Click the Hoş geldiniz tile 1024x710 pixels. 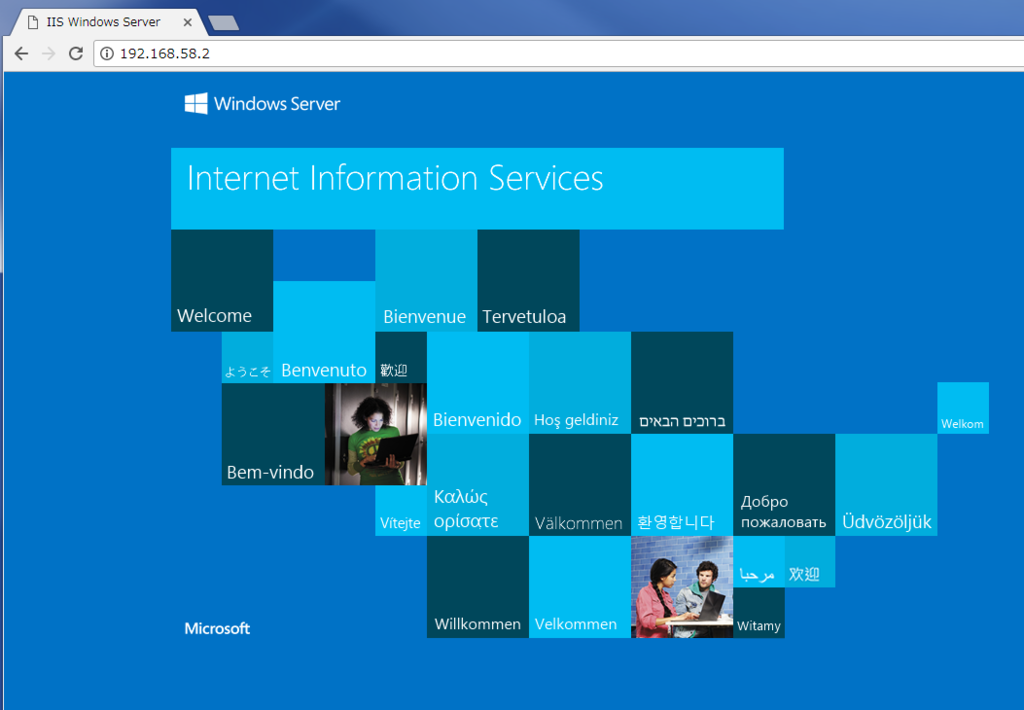click(x=580, y=383)
